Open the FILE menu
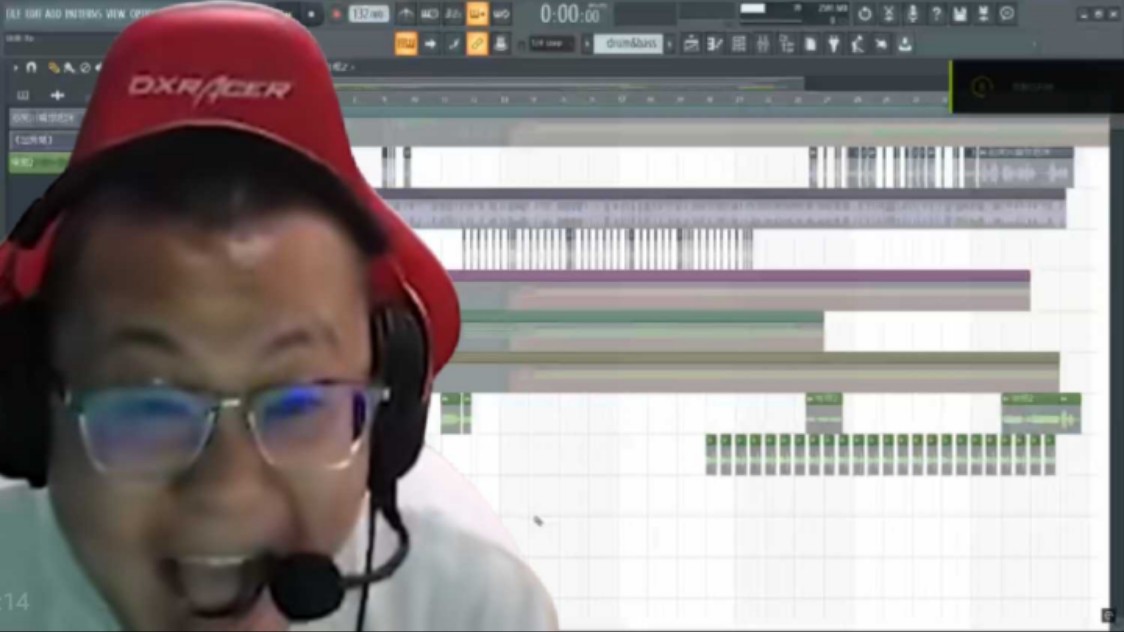Screen dimensions: 1124x632 pyautogui.click(x=13, y=15)
